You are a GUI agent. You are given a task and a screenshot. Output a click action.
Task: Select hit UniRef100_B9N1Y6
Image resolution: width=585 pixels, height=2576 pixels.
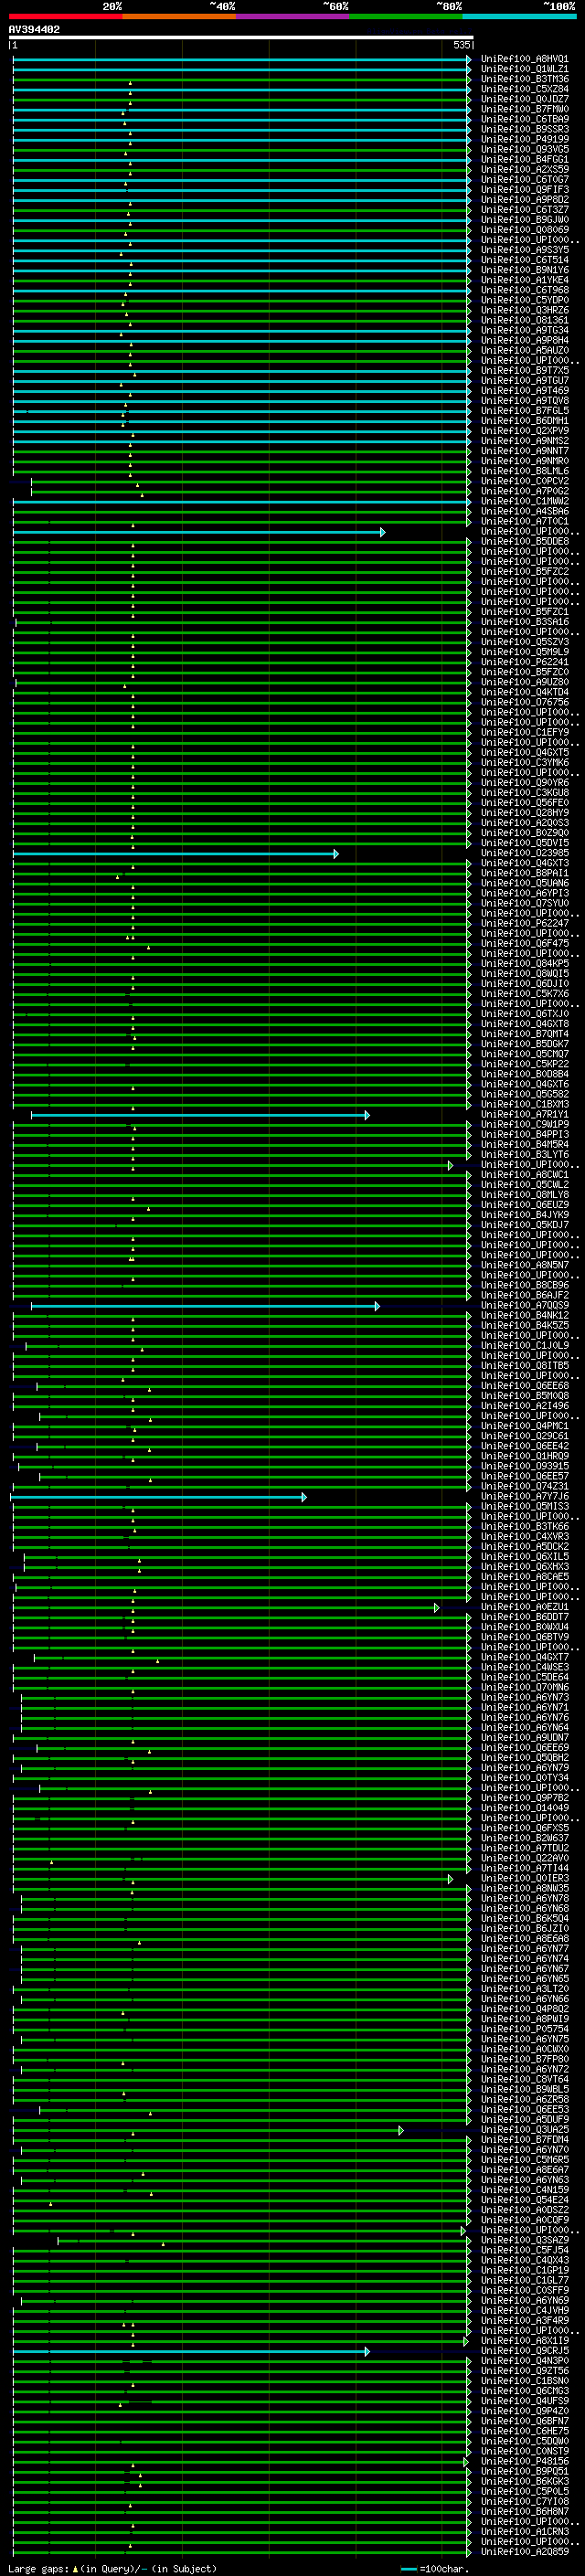click(x=524, y=270)
